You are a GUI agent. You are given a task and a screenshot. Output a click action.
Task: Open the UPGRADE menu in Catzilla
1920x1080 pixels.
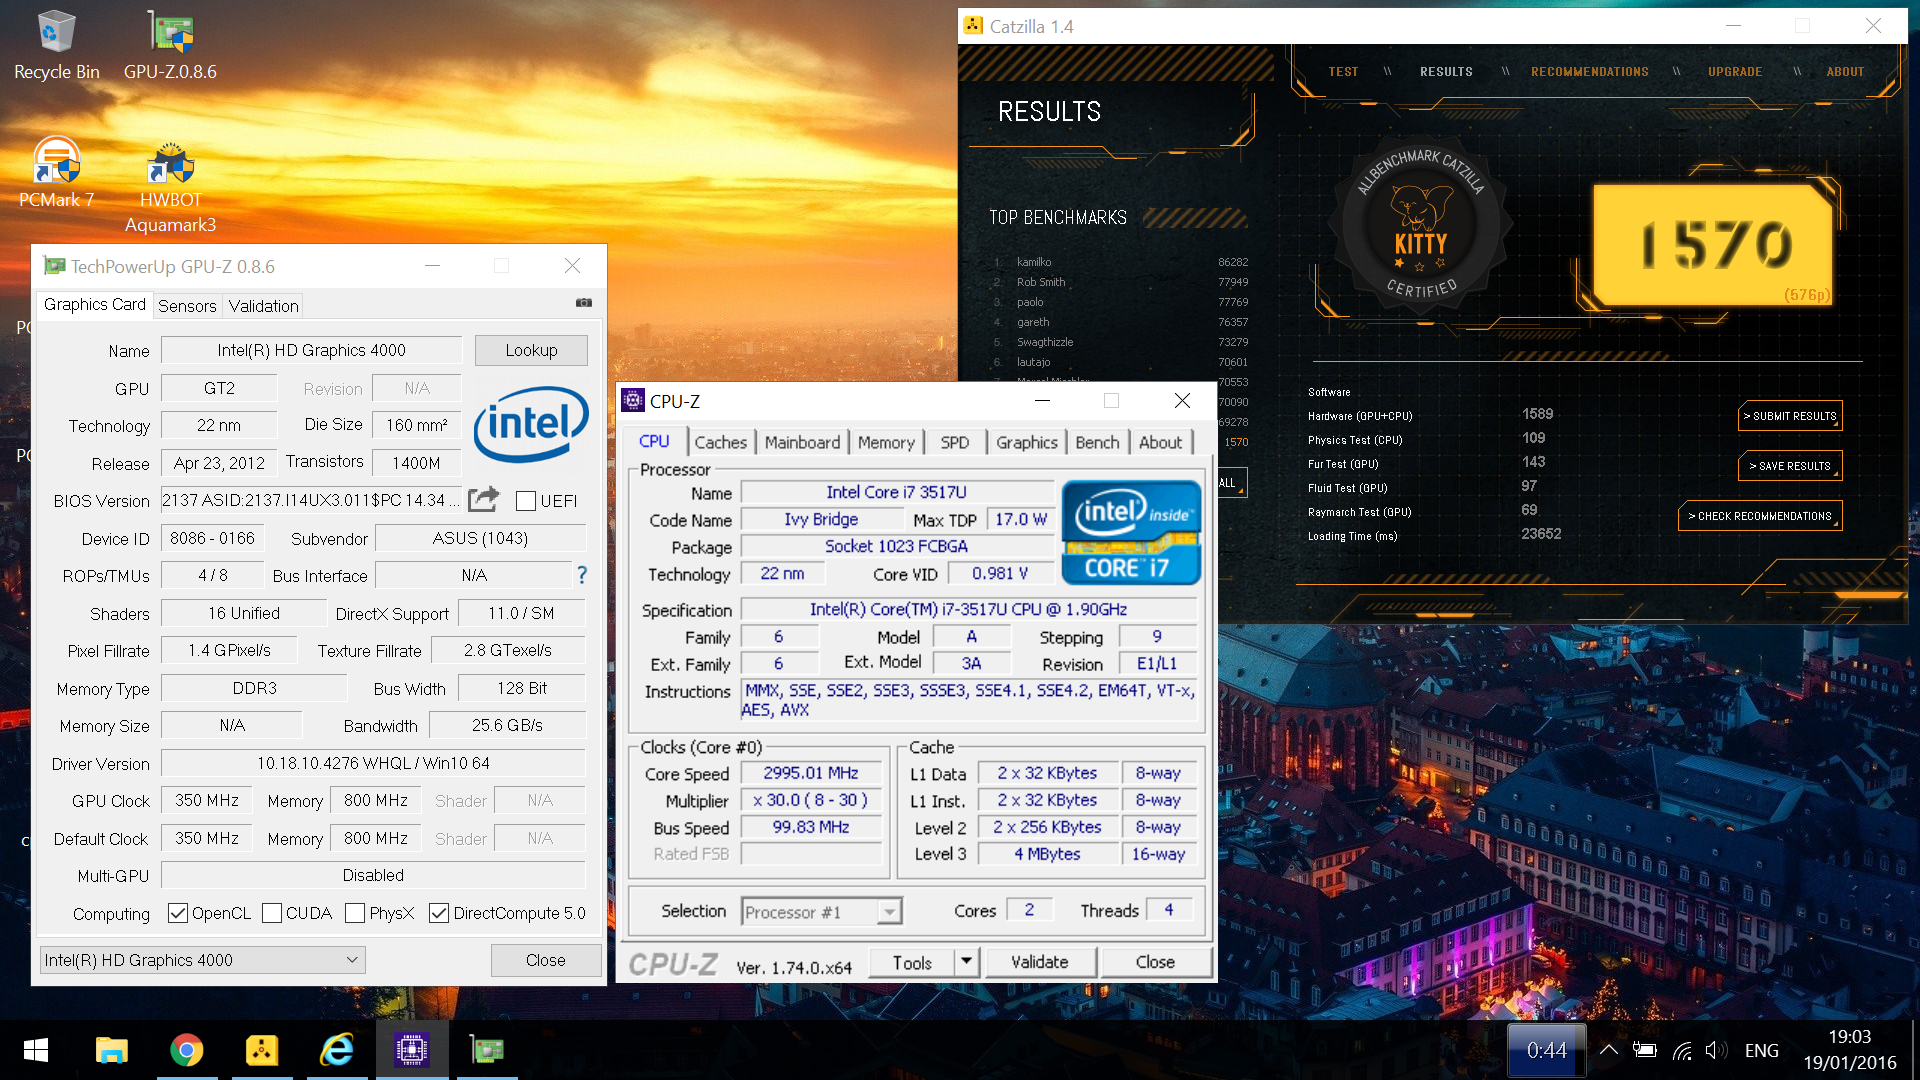pos(1735,72)
